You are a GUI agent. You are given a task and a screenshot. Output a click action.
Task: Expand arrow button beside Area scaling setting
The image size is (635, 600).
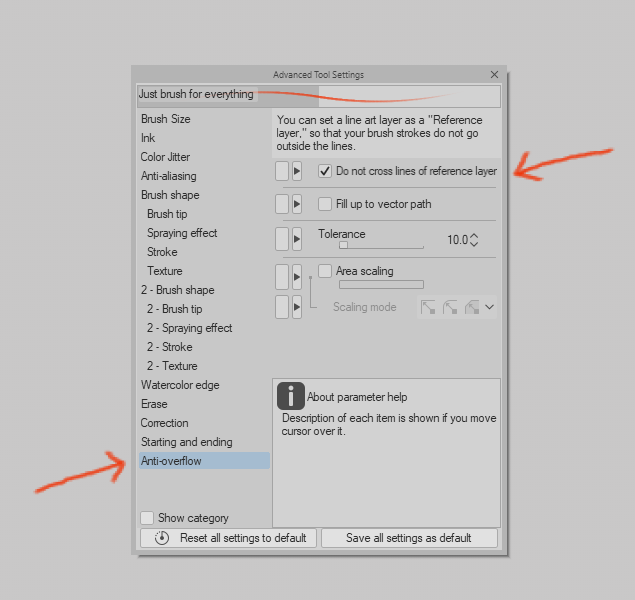(297, 277)
